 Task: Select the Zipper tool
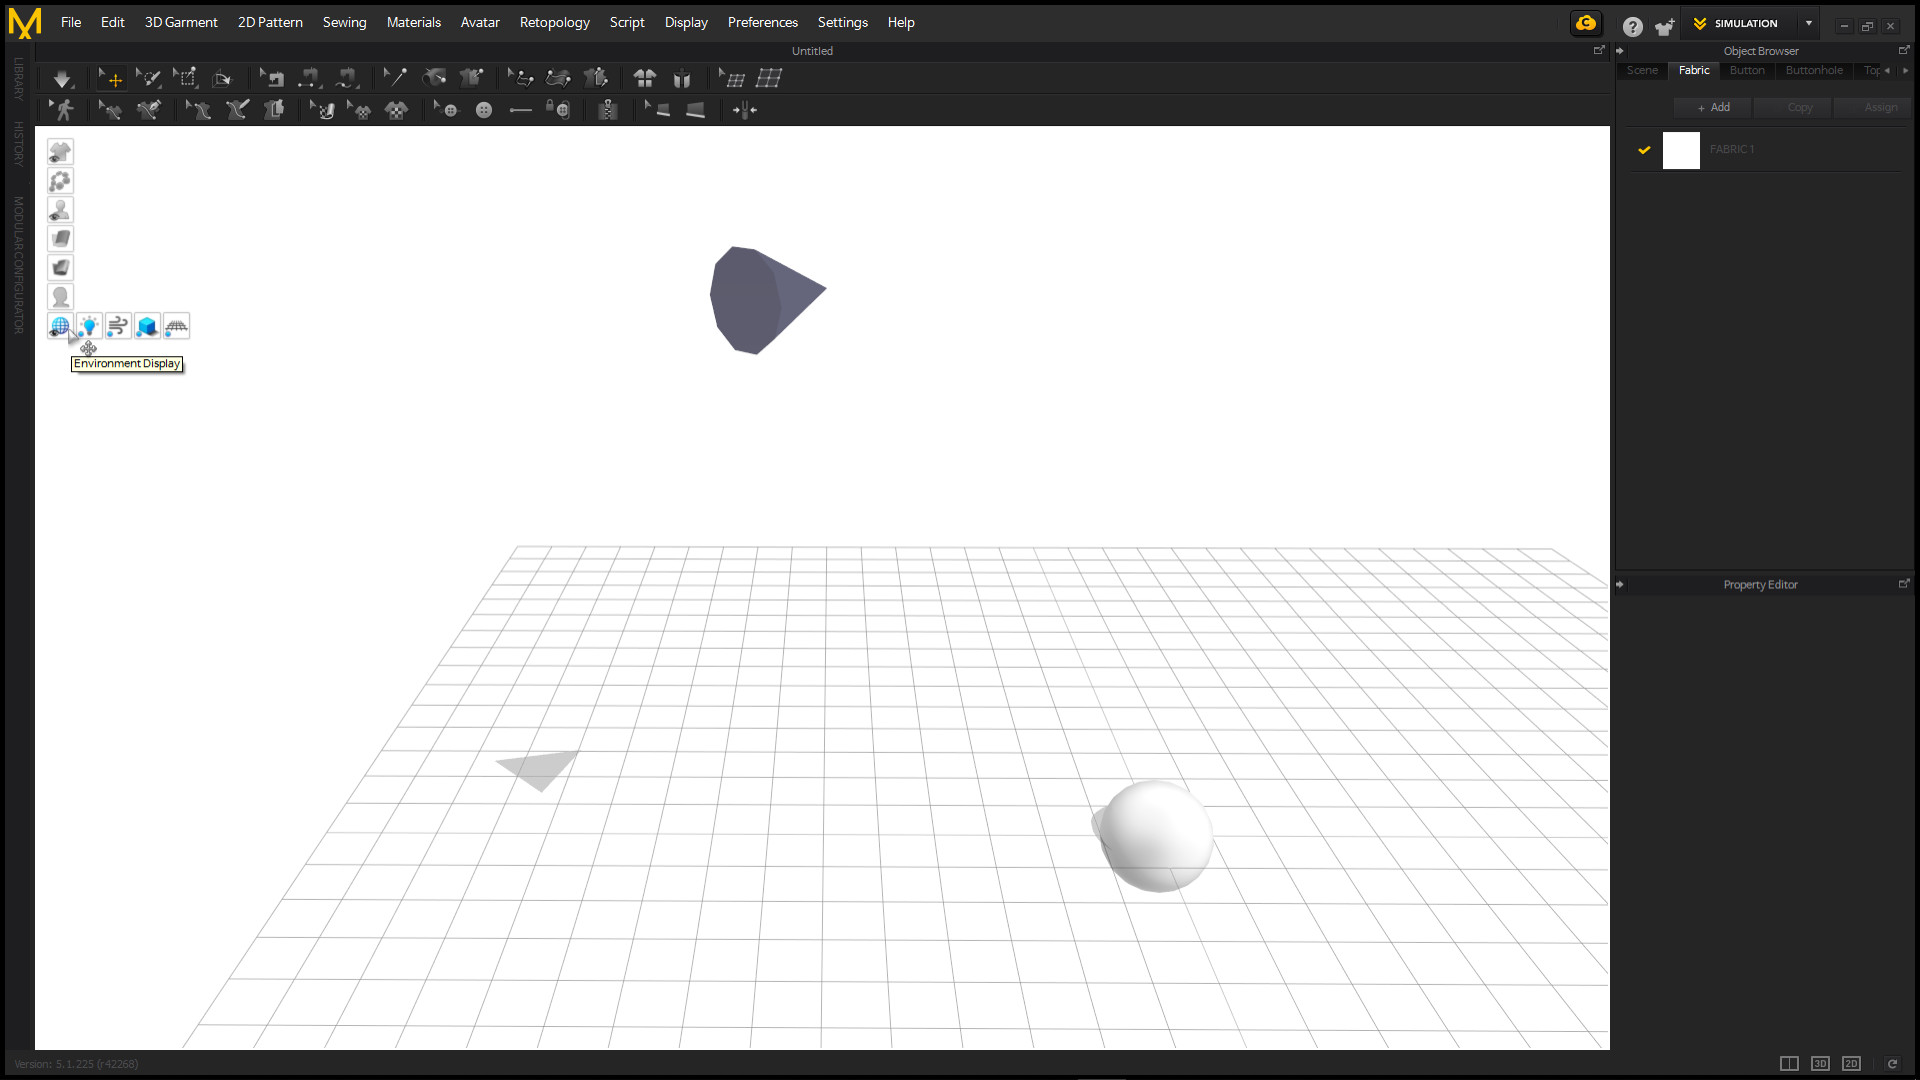[x=607, y=110]
